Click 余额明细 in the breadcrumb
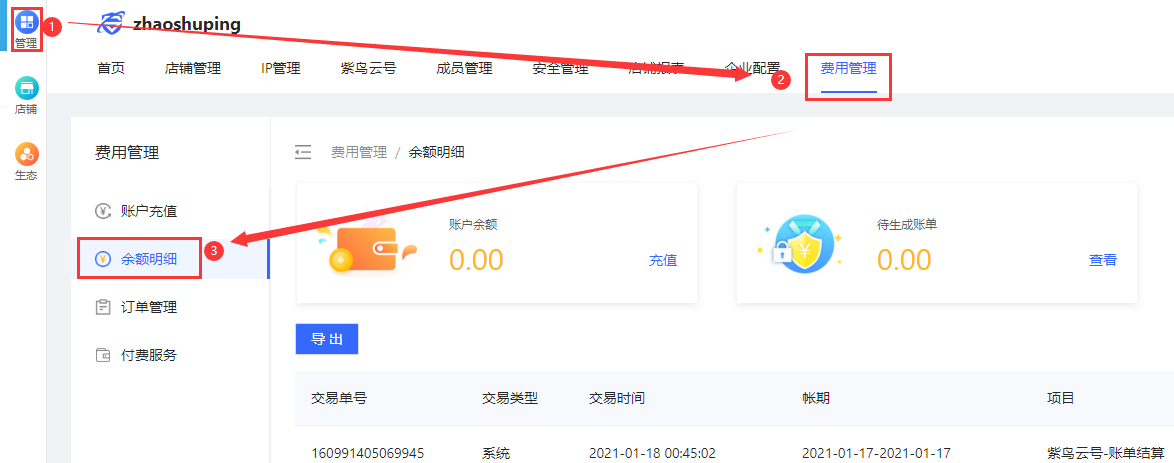The height and width of the screenshot is (463, 1174). (x=437, y=153)
